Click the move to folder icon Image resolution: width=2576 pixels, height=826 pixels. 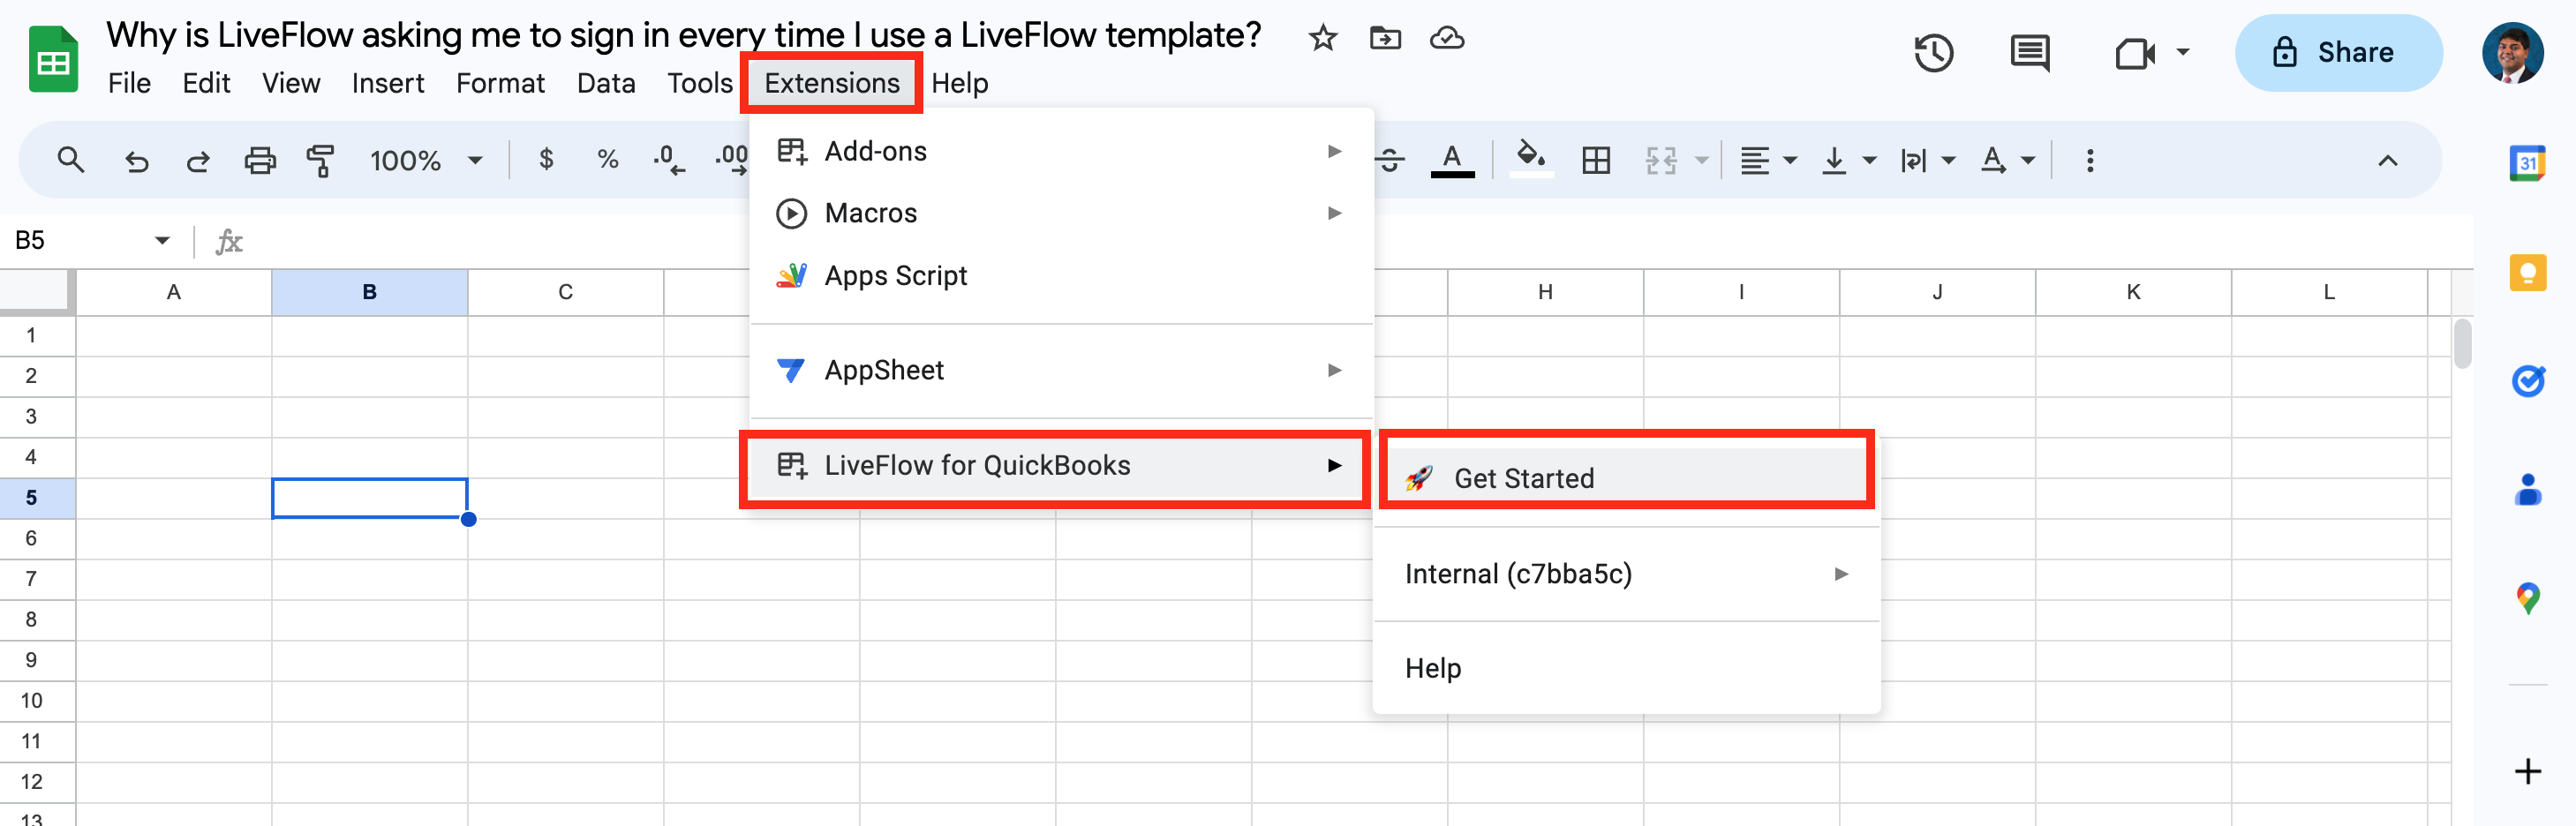coord(1385,38)
